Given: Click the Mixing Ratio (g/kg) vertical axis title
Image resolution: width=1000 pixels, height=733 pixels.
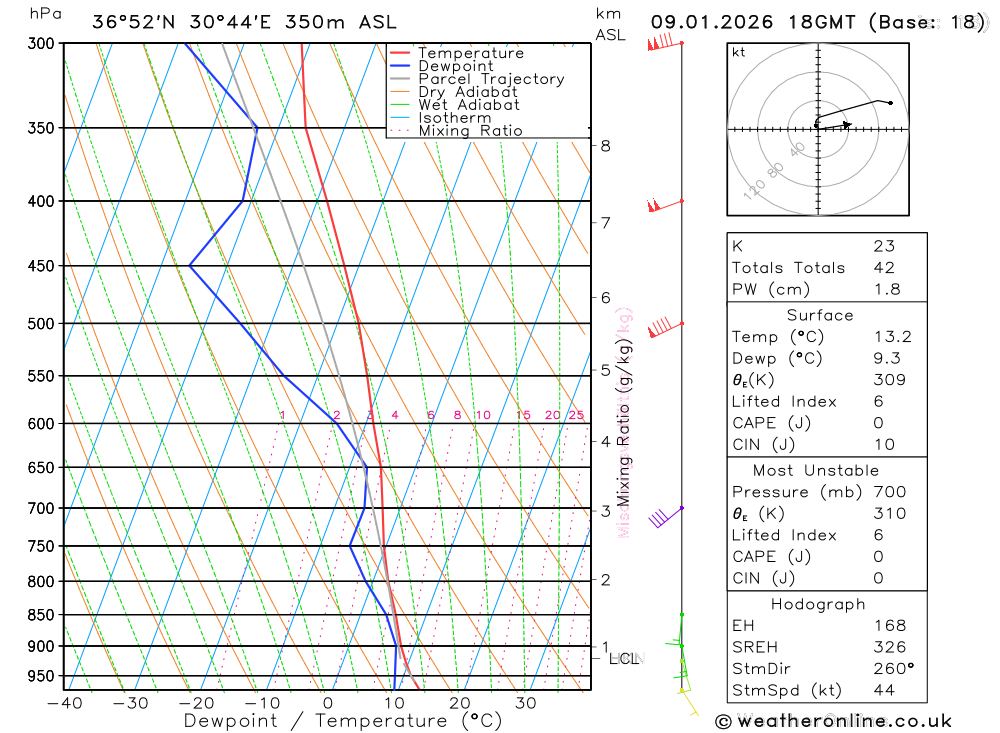Looking at the screenshot, I should (623, 422).
